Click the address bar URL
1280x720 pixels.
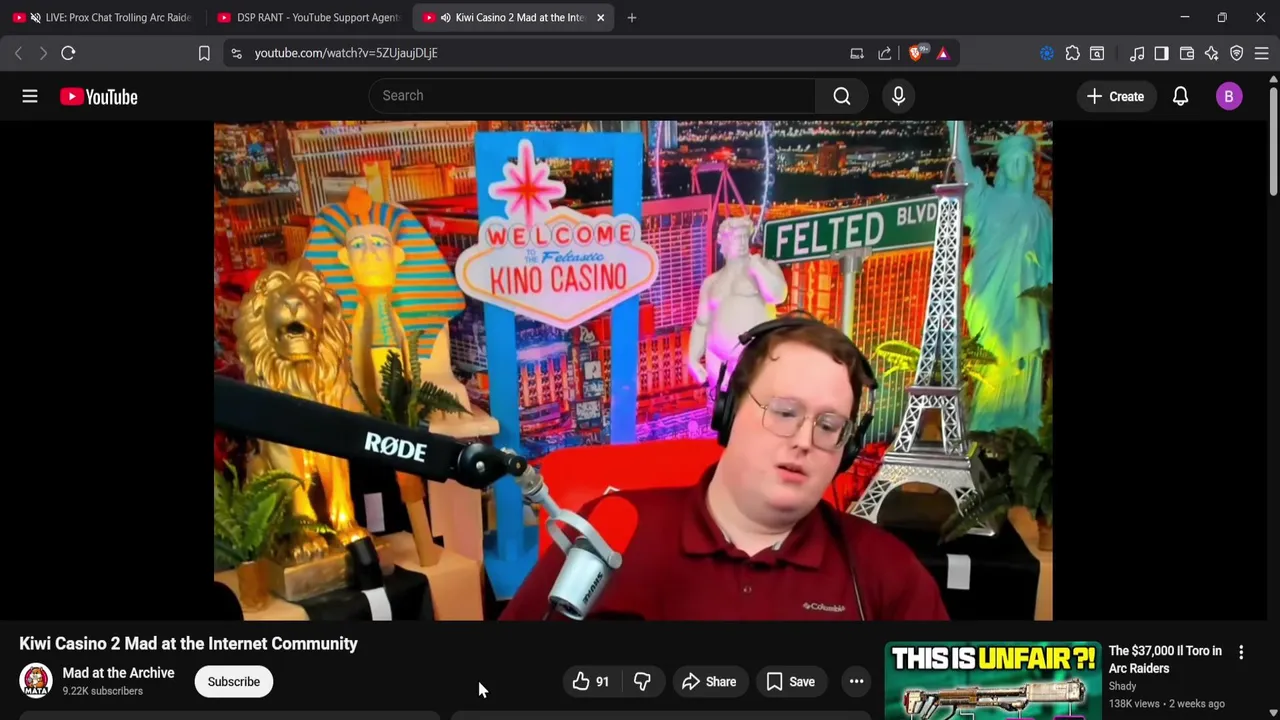[x=346, y=53]
